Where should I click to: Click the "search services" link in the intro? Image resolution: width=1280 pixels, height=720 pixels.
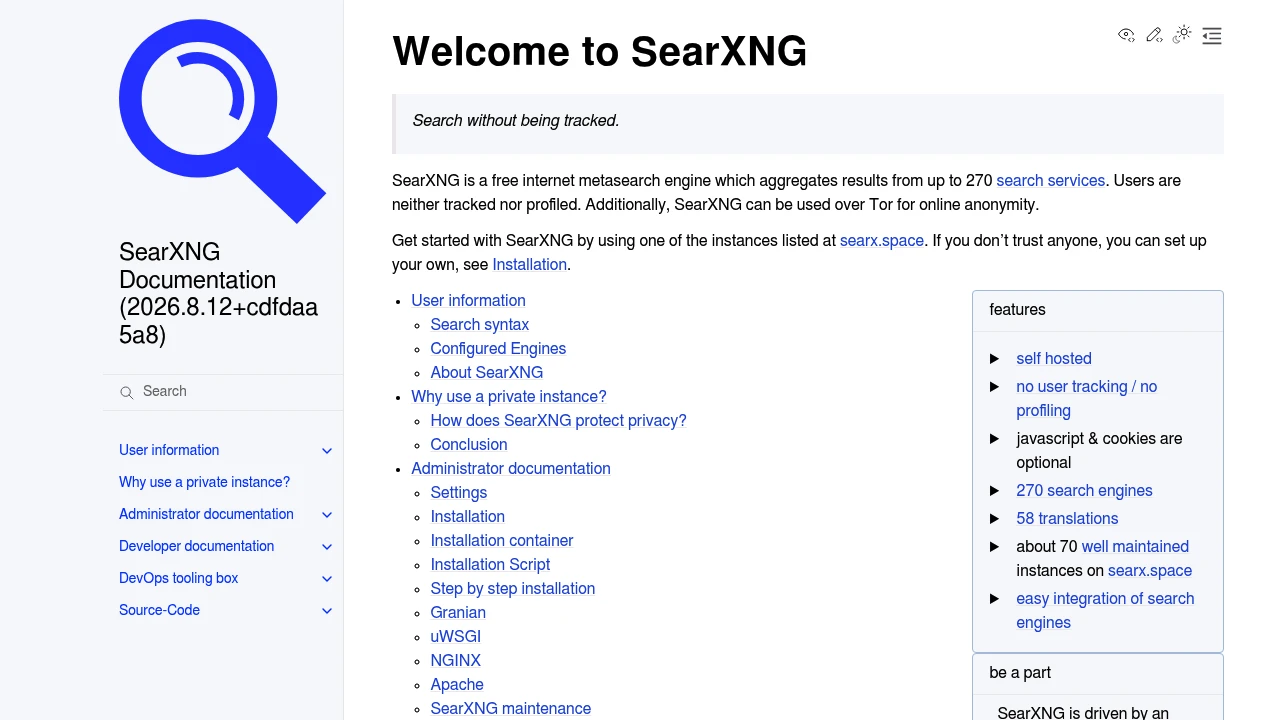[x=1050, y=181]
